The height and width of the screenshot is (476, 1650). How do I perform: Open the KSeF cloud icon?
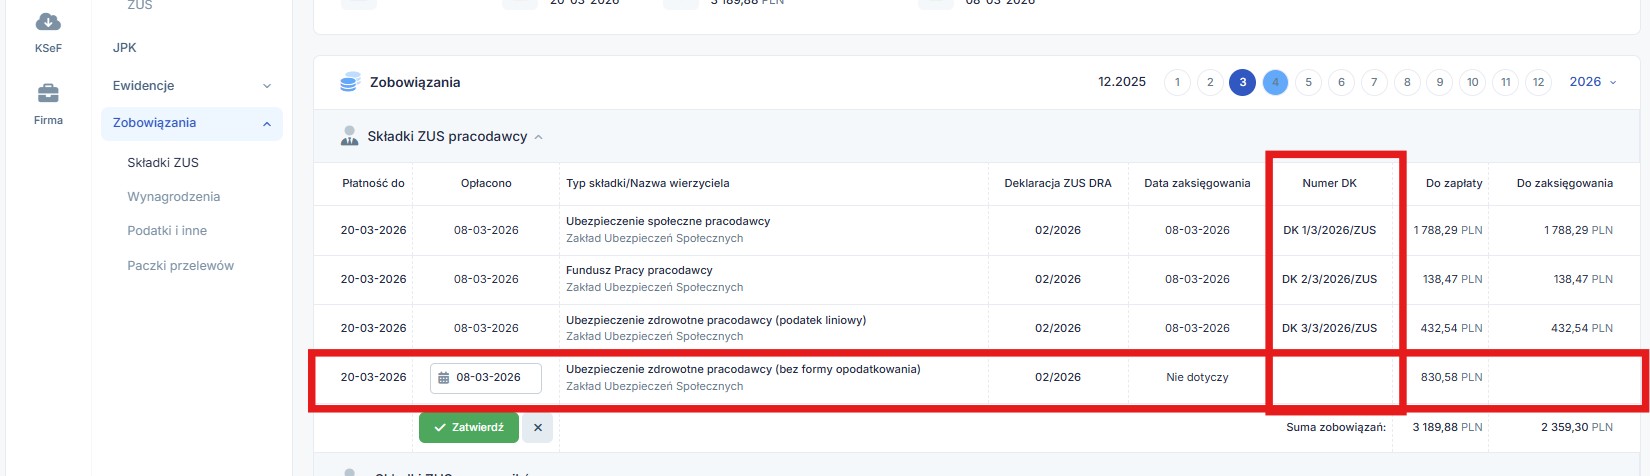pyautogui.click(x=48, y=23)
